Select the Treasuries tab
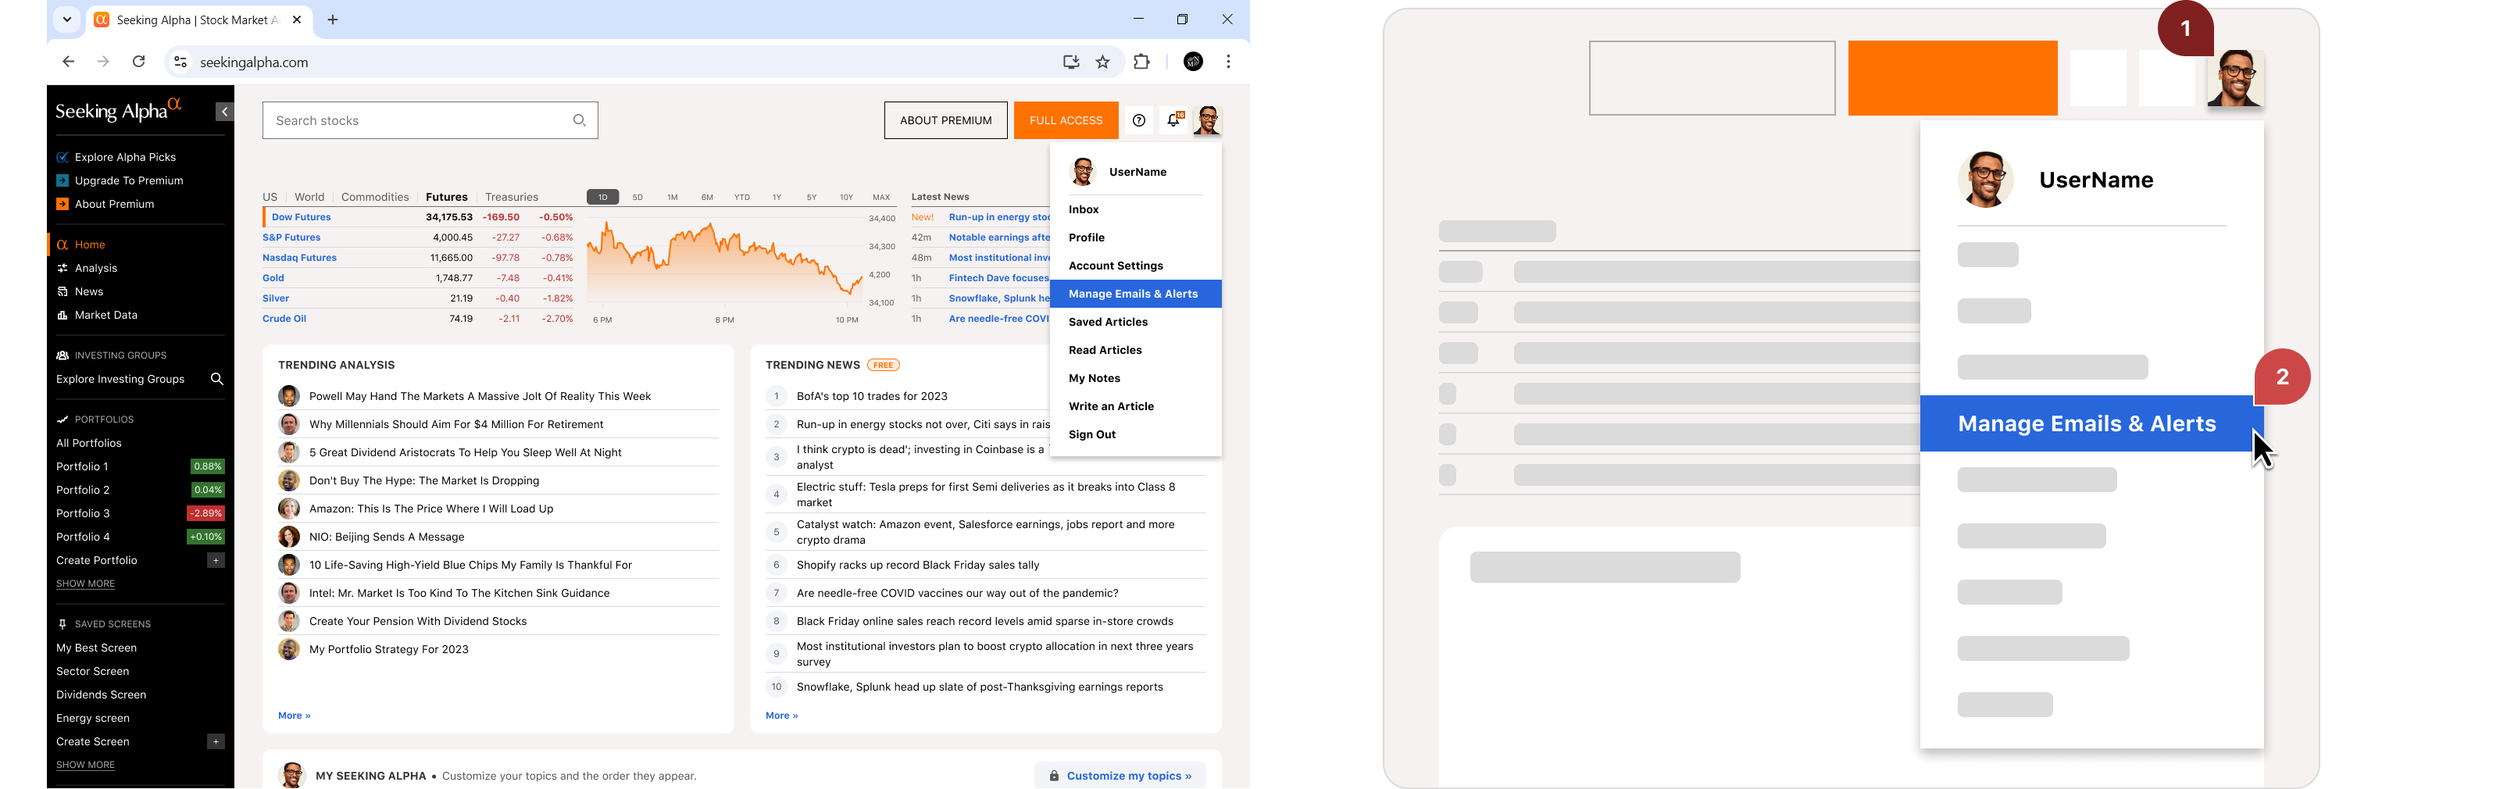The height and width of the screenshot is (789, 2500). tap(511, 197)
